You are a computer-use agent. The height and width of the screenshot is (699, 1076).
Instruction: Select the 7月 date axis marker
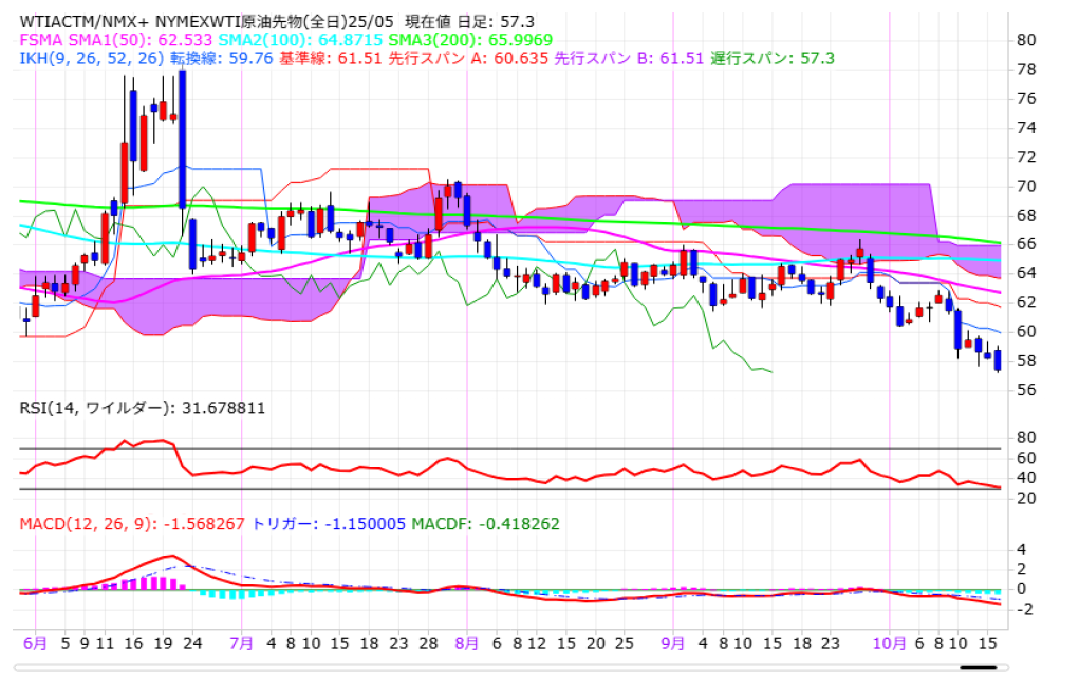(242, 643)
